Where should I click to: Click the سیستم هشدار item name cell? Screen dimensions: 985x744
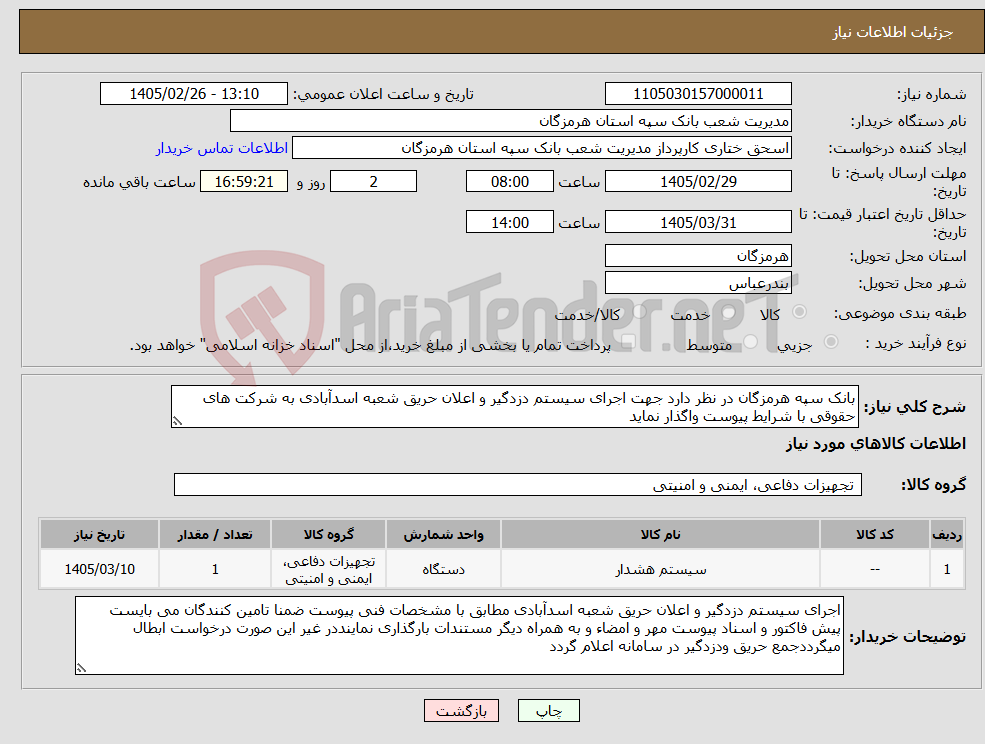tap(660, 569)
